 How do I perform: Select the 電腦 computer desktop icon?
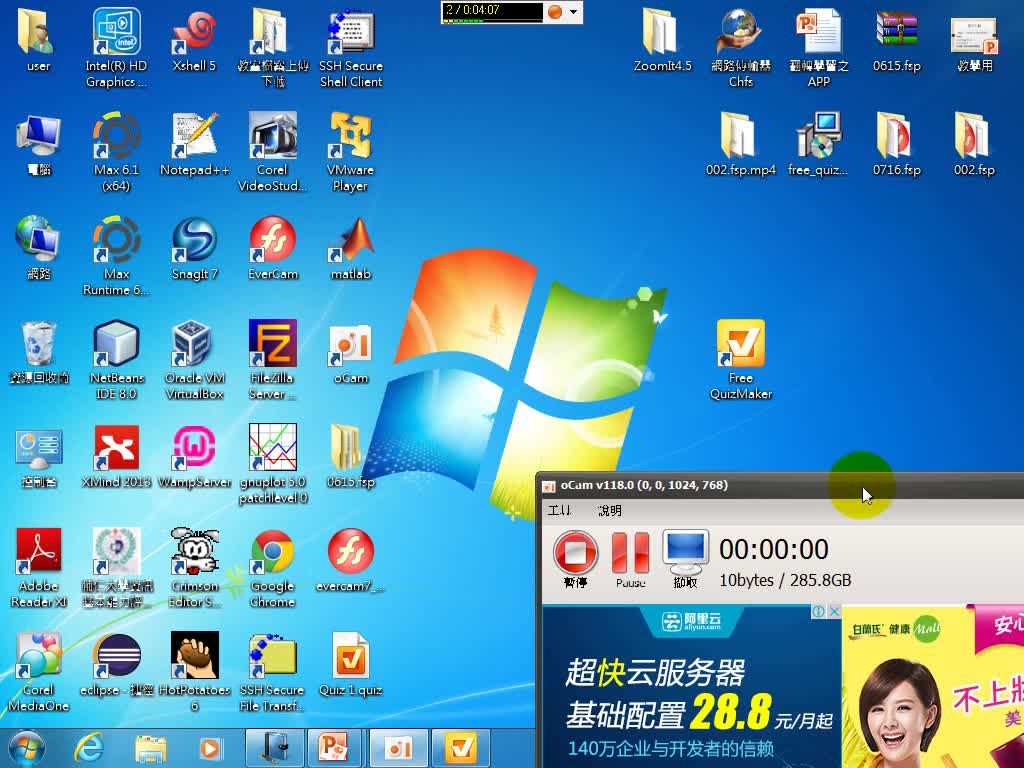[39, 144]
